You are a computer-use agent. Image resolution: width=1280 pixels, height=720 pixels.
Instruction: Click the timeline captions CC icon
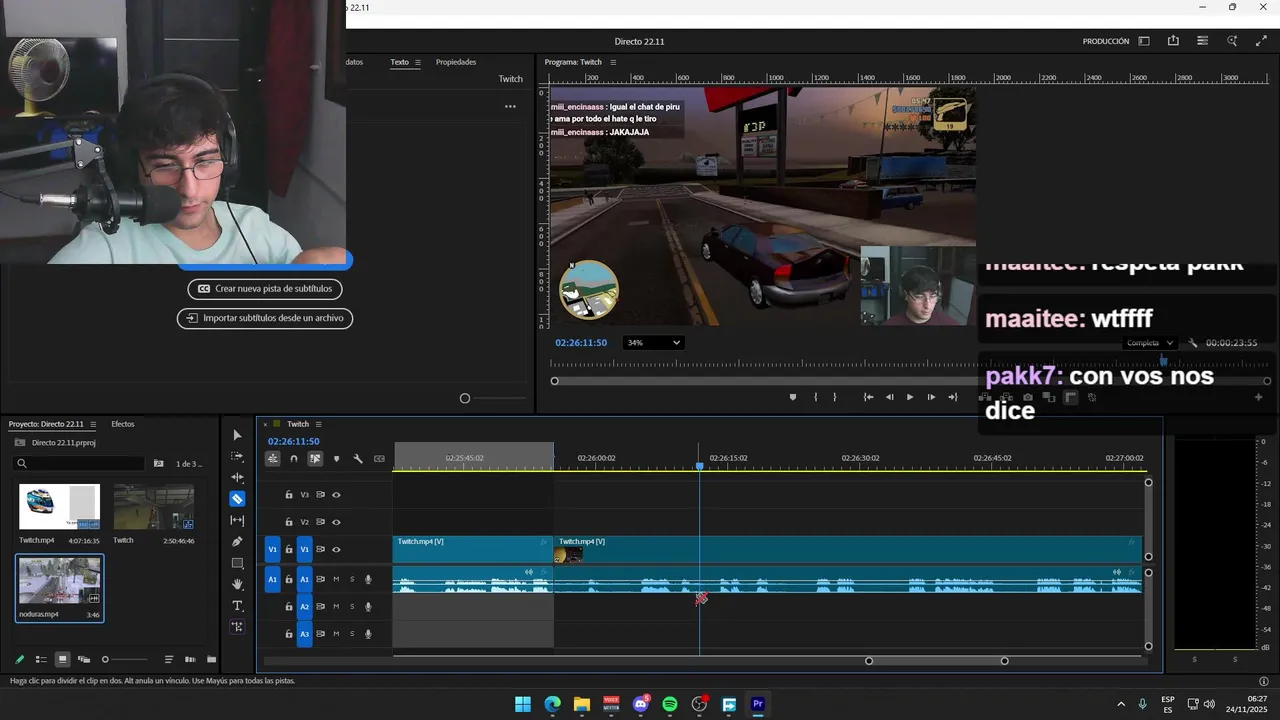(x=379, y=459)
